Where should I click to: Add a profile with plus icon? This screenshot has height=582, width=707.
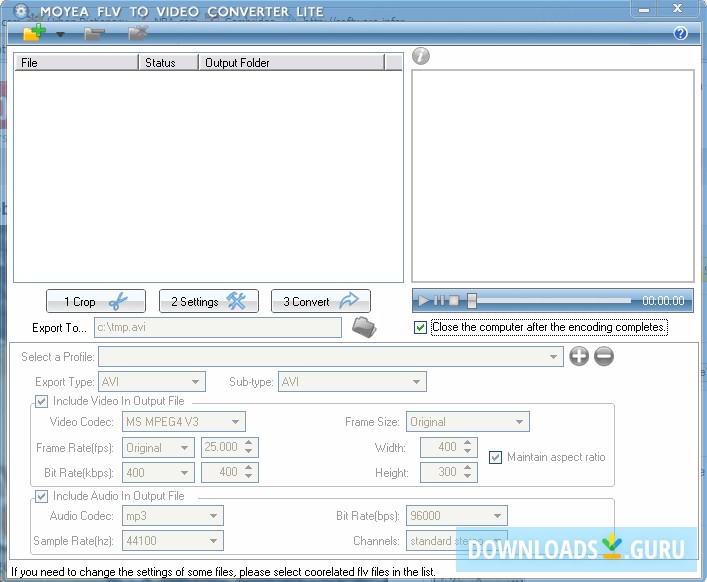[579, 356]
